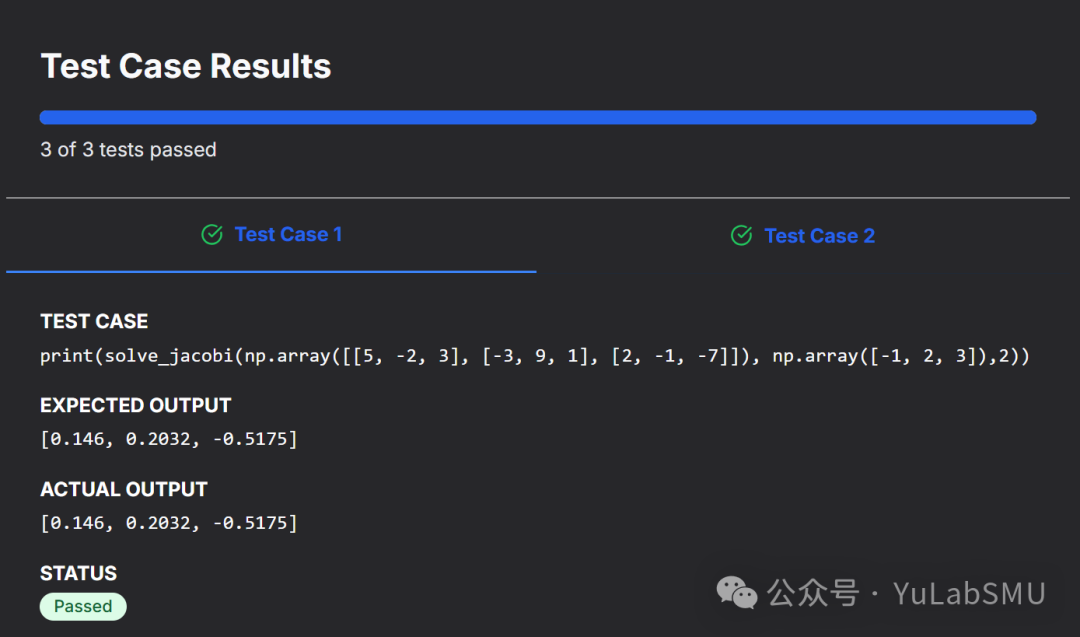Click the 公众号 watermark text
The width and height of the screenshot is (1080, 637).
pos(813,593)
